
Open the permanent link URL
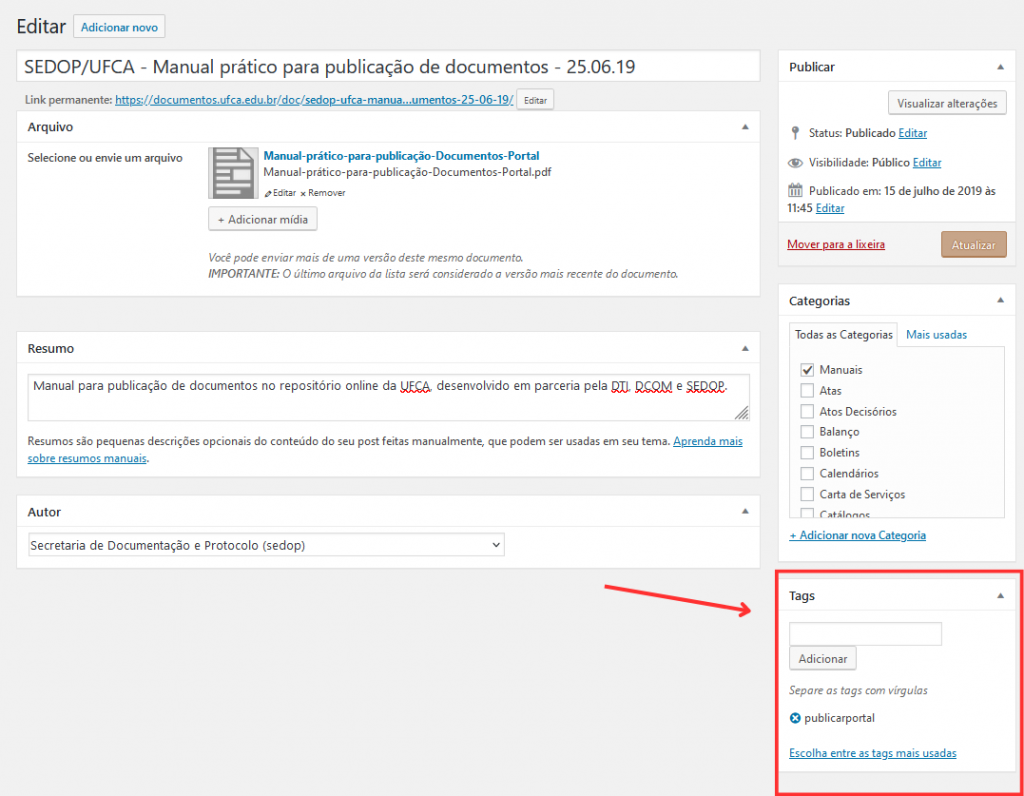click(314, 100)
